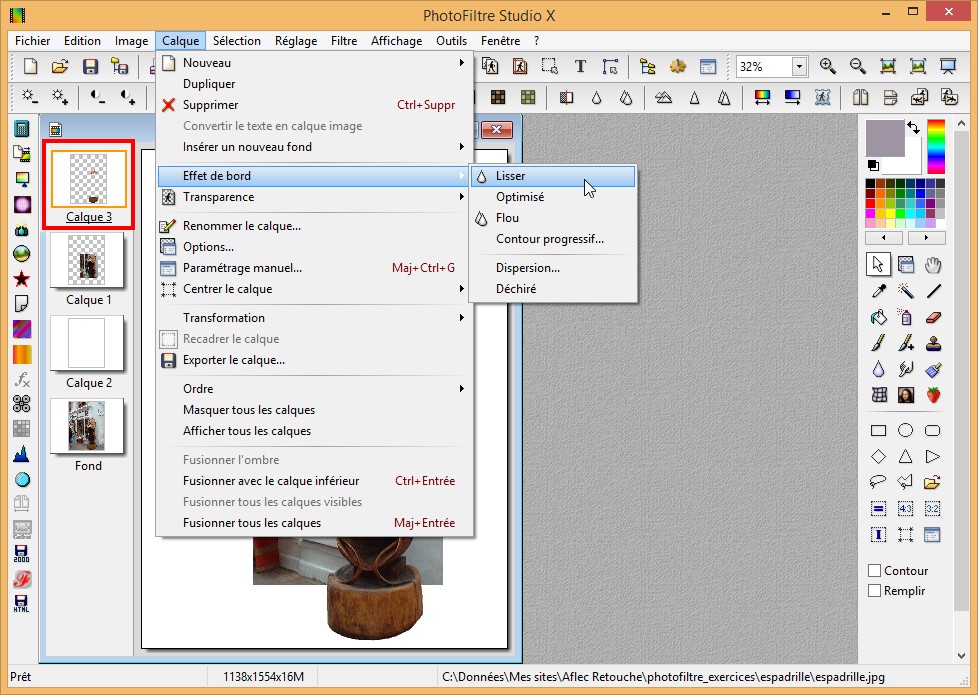Select the Selection arrow tool
The height and width of the screenshot is (695, 978).
point(878,265)
